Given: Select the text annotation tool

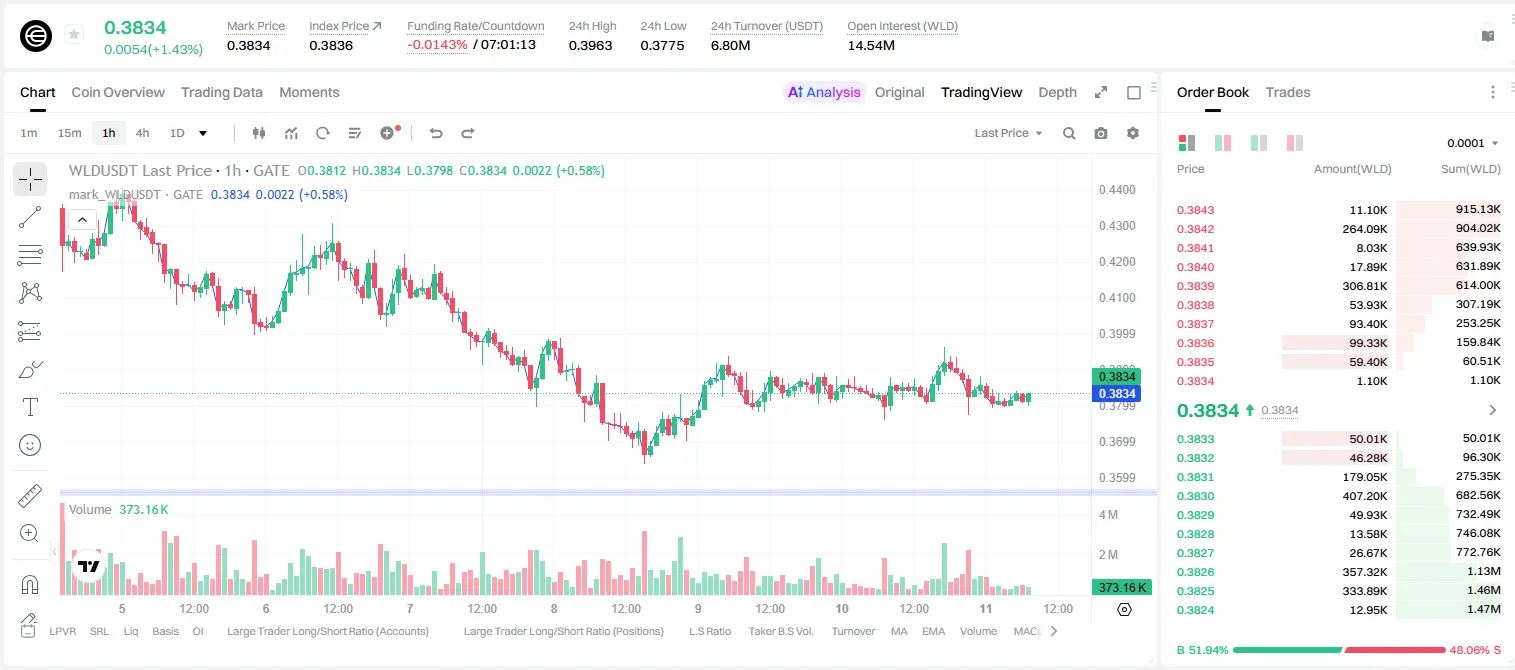Looking at the screenshot, I should [30, 407].
